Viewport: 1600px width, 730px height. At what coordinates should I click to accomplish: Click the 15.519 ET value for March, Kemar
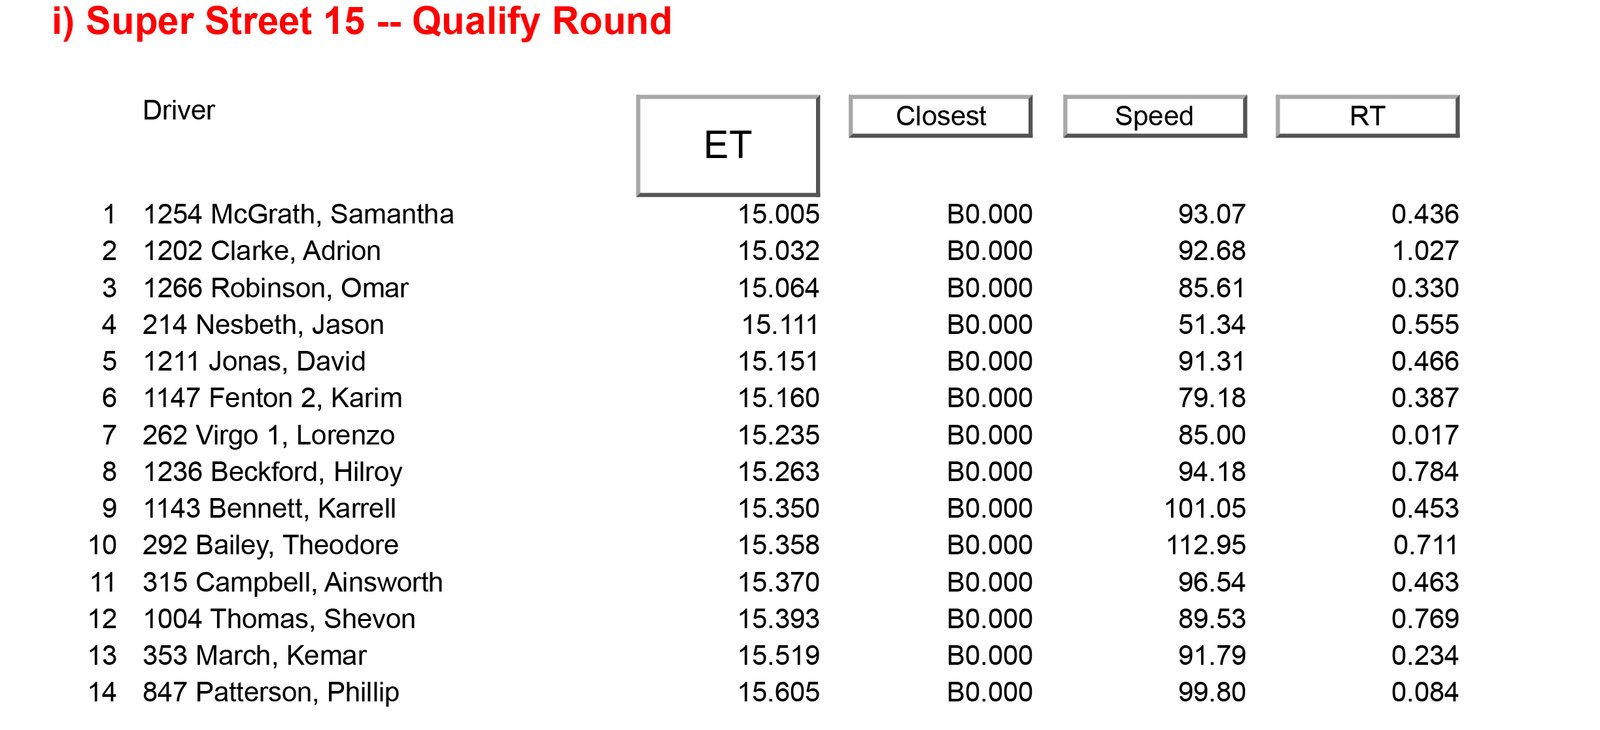tap(779, 656)
